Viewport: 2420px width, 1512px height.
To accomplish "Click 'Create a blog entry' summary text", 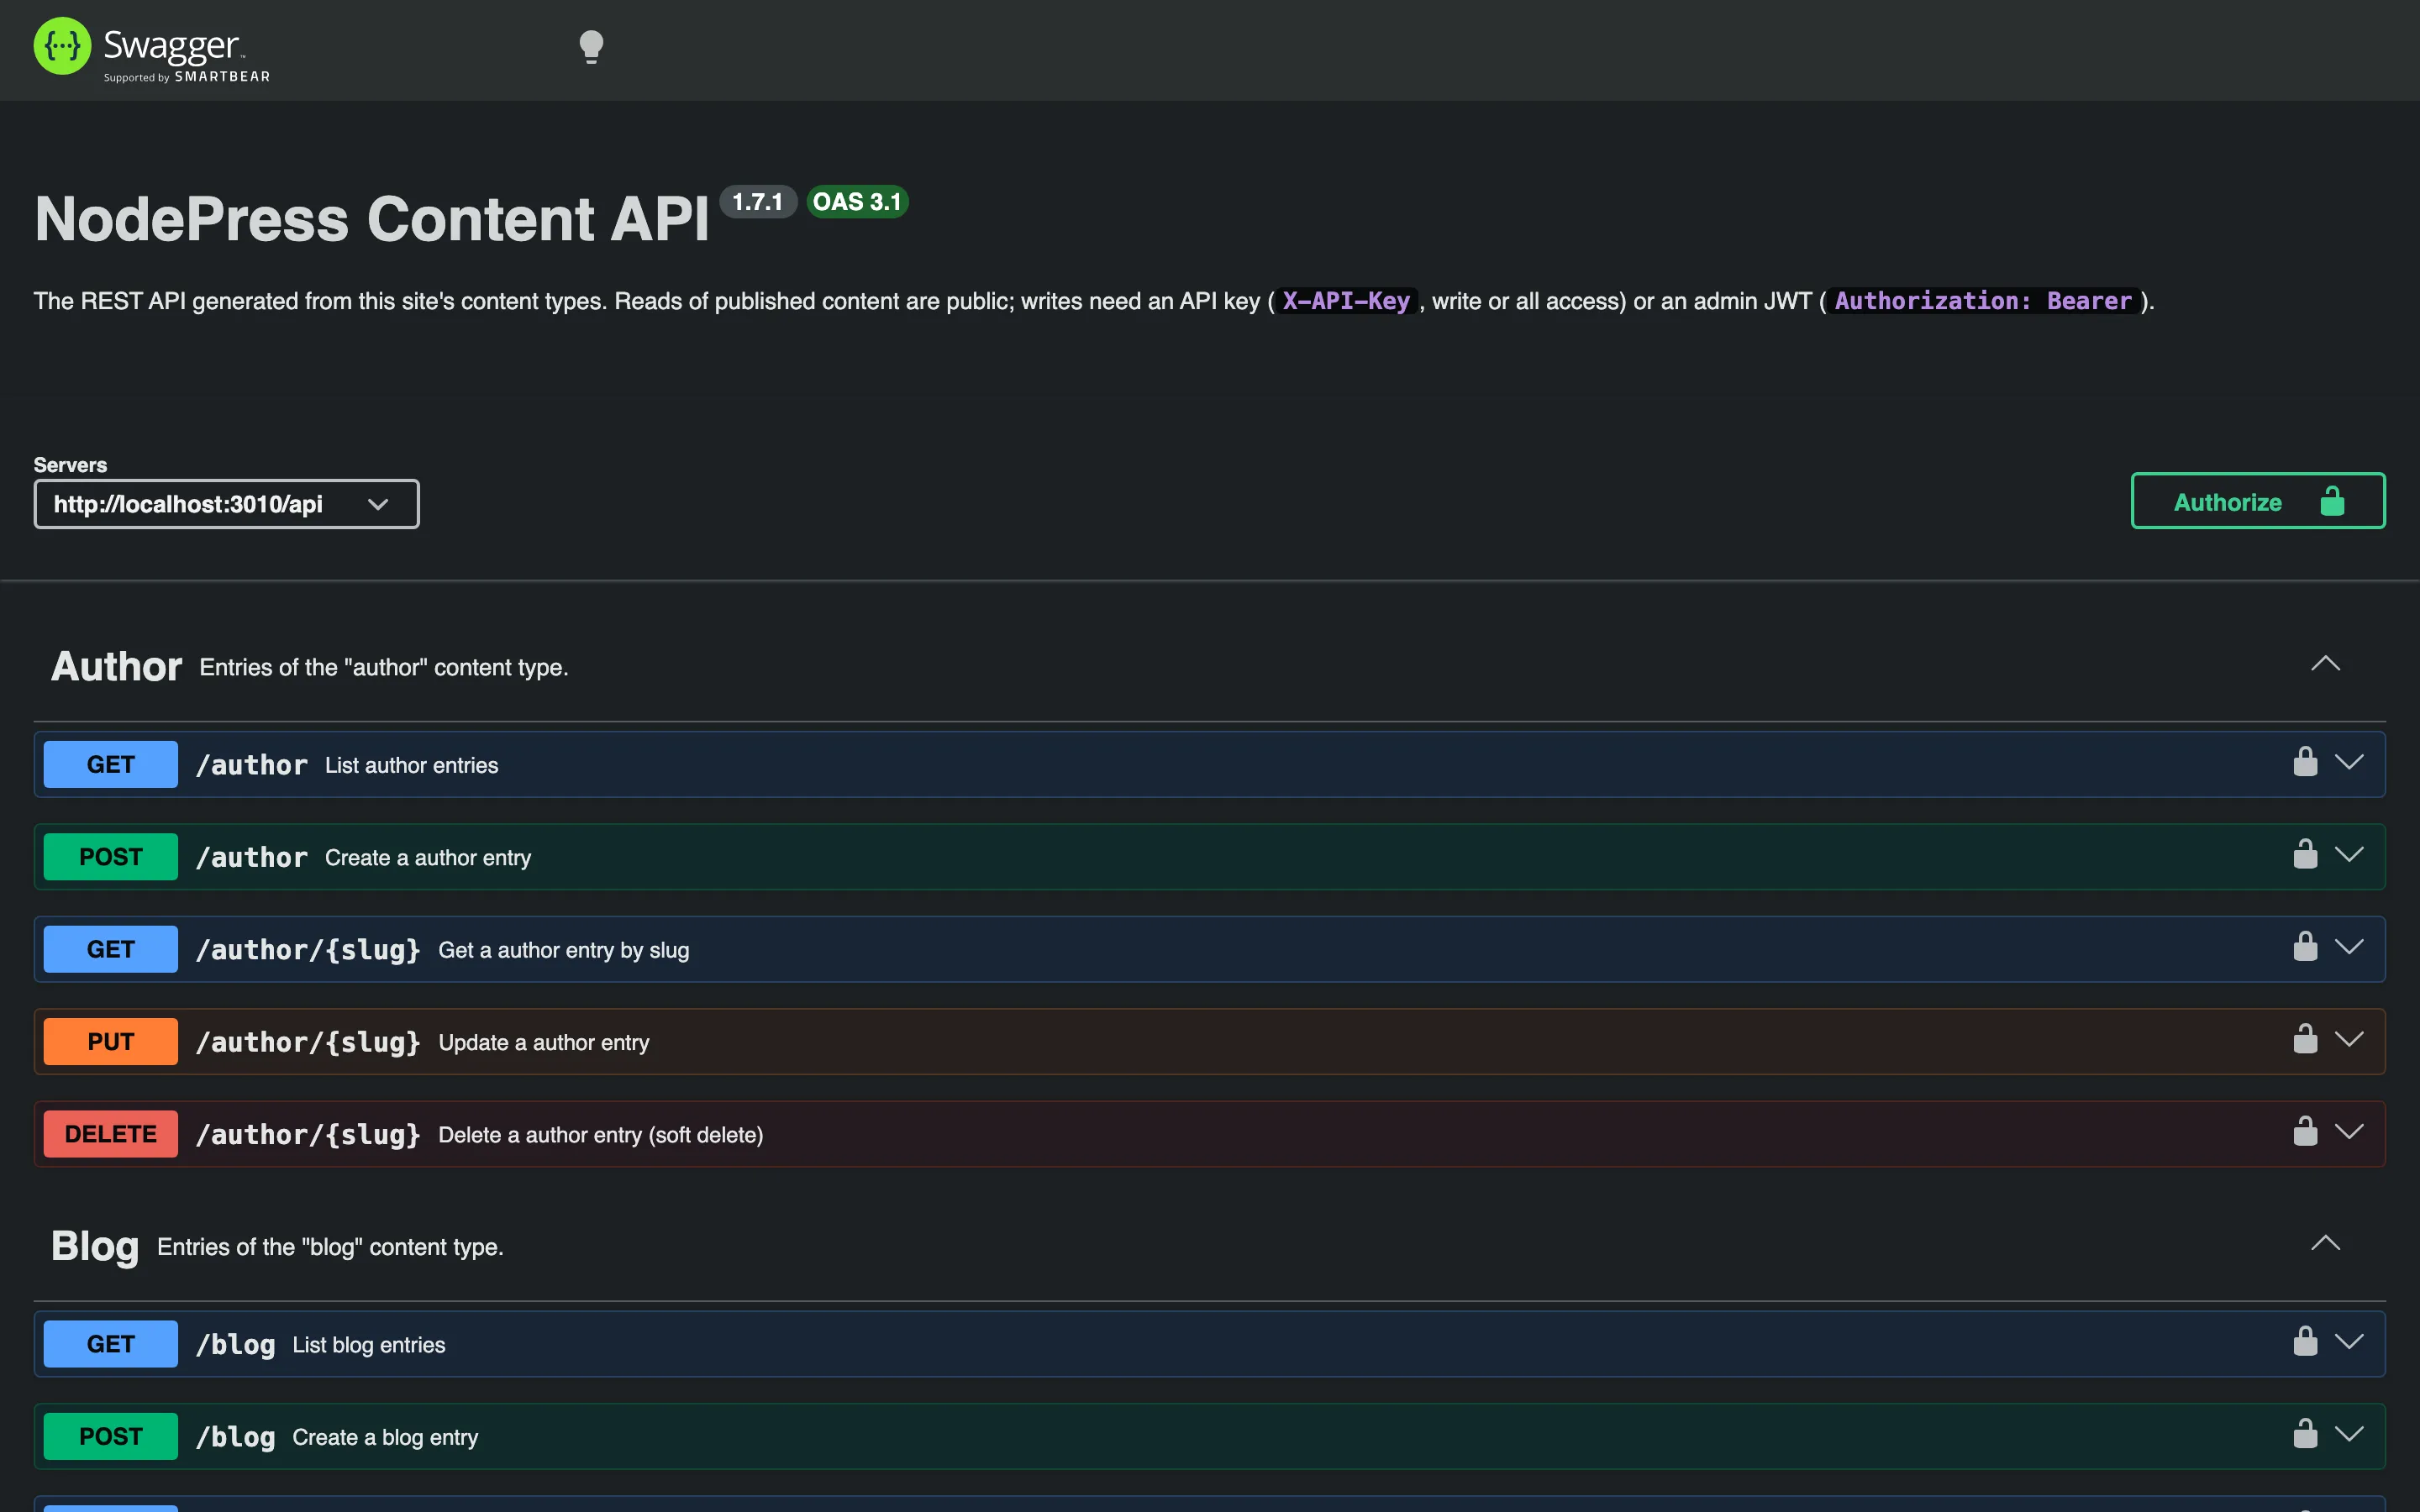I will [x=385, y=1437].
